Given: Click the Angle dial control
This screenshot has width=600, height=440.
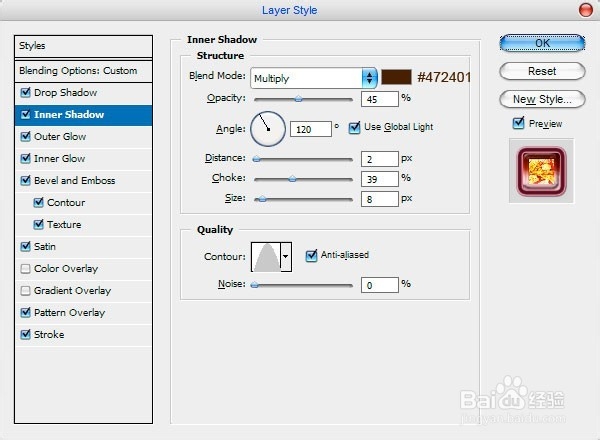Looking at the screenshot, I should pyautogui.click(x=268, y=129).
